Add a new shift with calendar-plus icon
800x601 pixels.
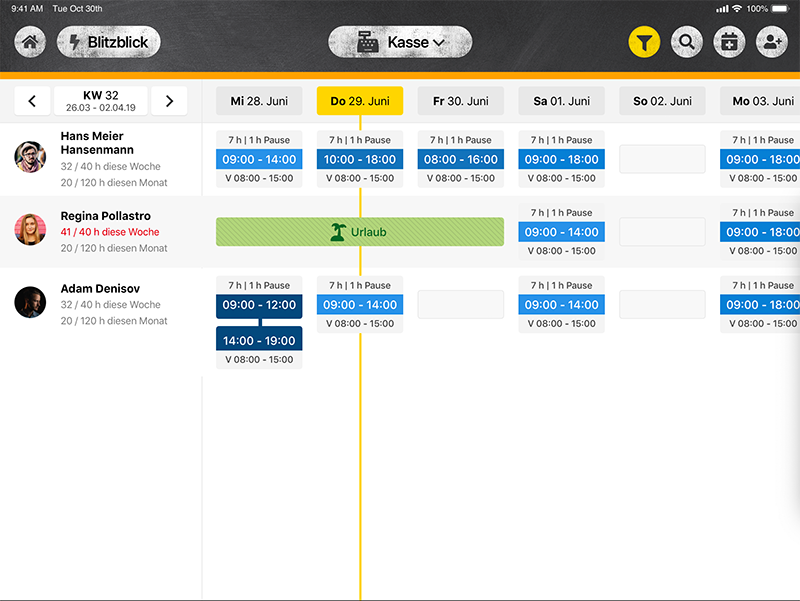pos(729,43)
